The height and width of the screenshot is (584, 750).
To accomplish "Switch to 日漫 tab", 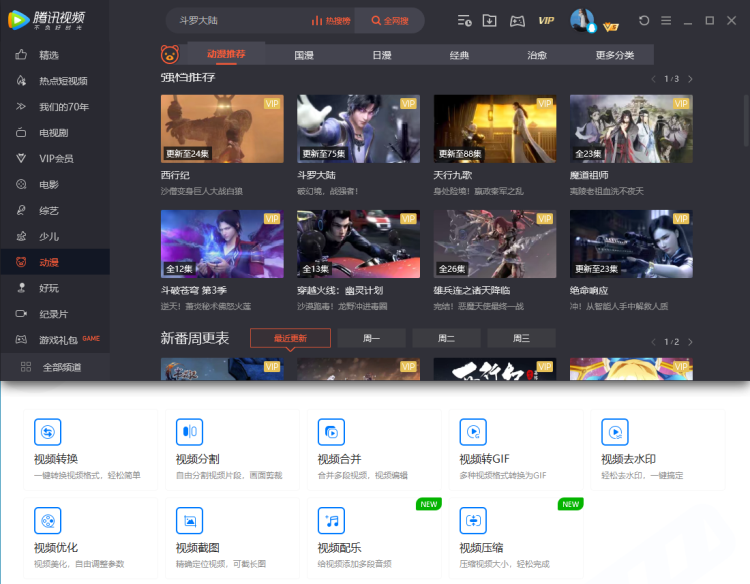I will 382,55.
